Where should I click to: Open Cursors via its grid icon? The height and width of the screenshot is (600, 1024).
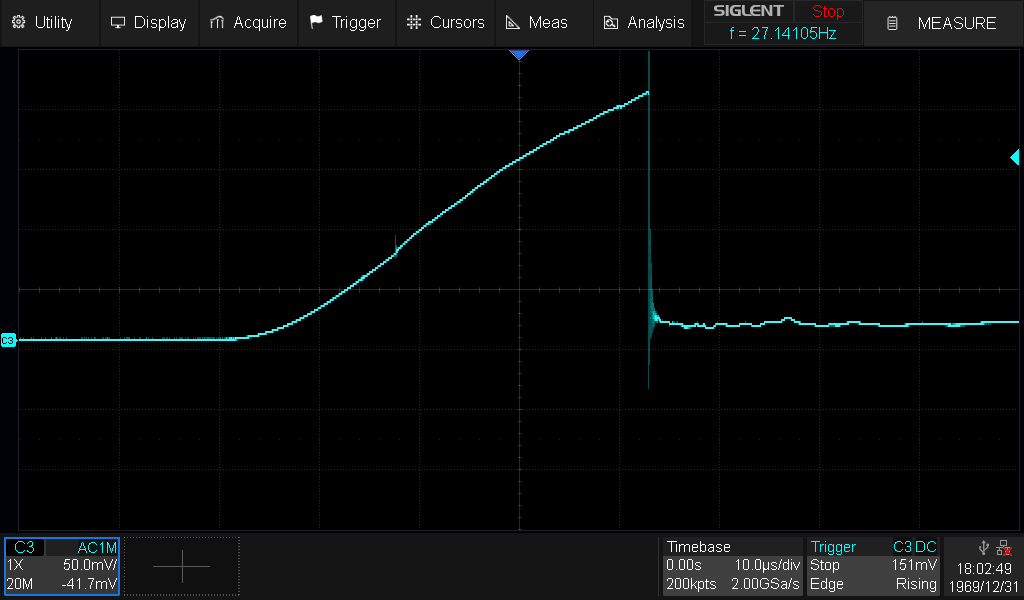click(x=414, y=22)
